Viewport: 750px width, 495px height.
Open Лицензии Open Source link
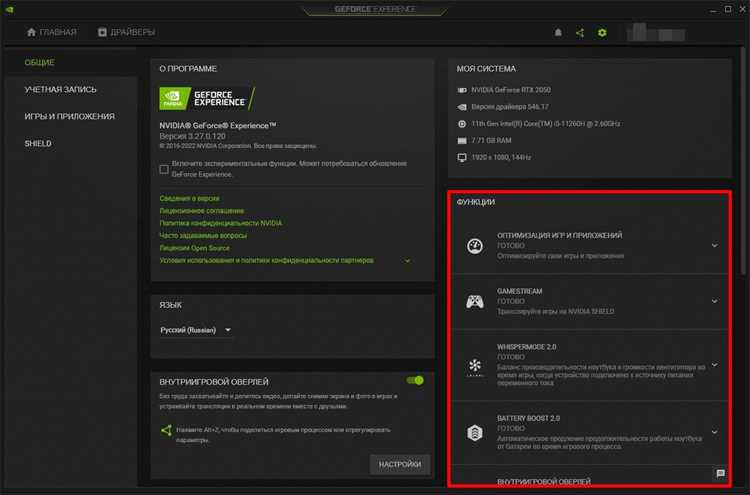tap(194, 248)
